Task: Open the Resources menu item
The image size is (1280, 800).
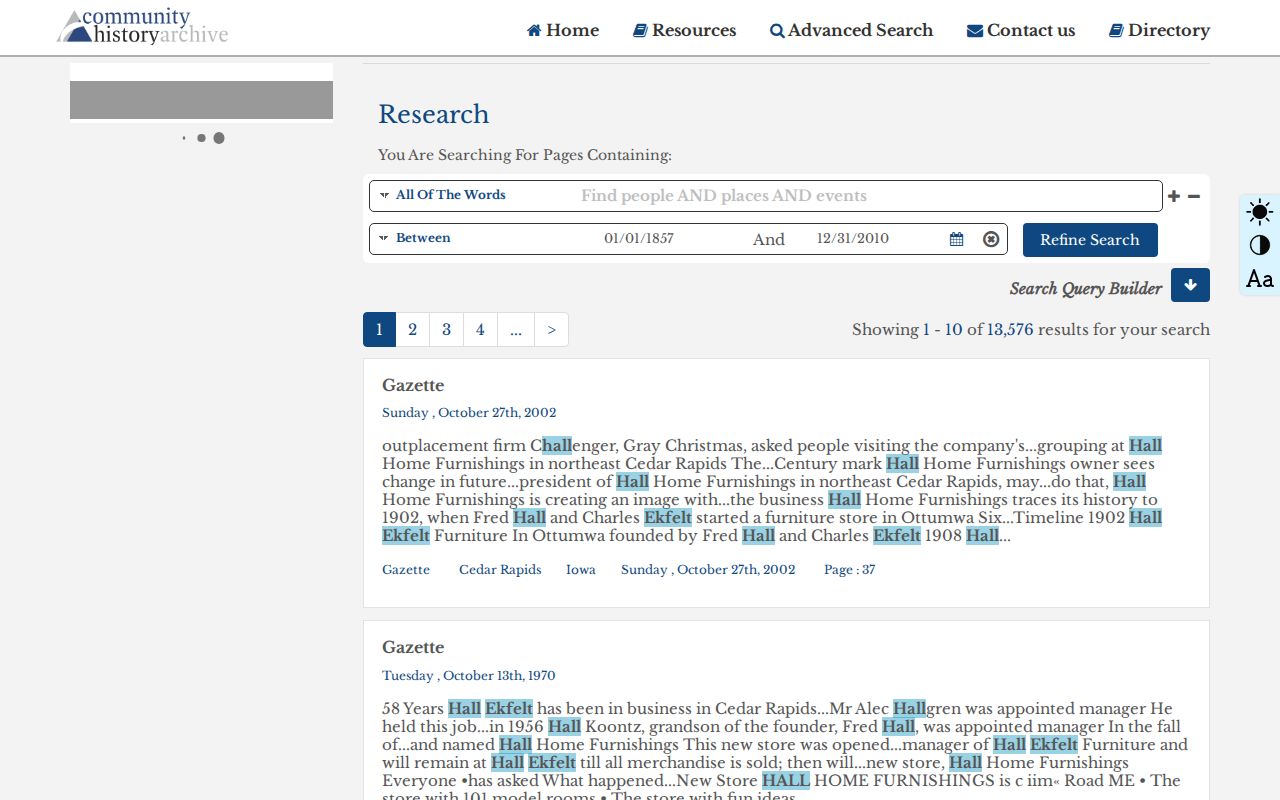Action: [x=685, y=30]
